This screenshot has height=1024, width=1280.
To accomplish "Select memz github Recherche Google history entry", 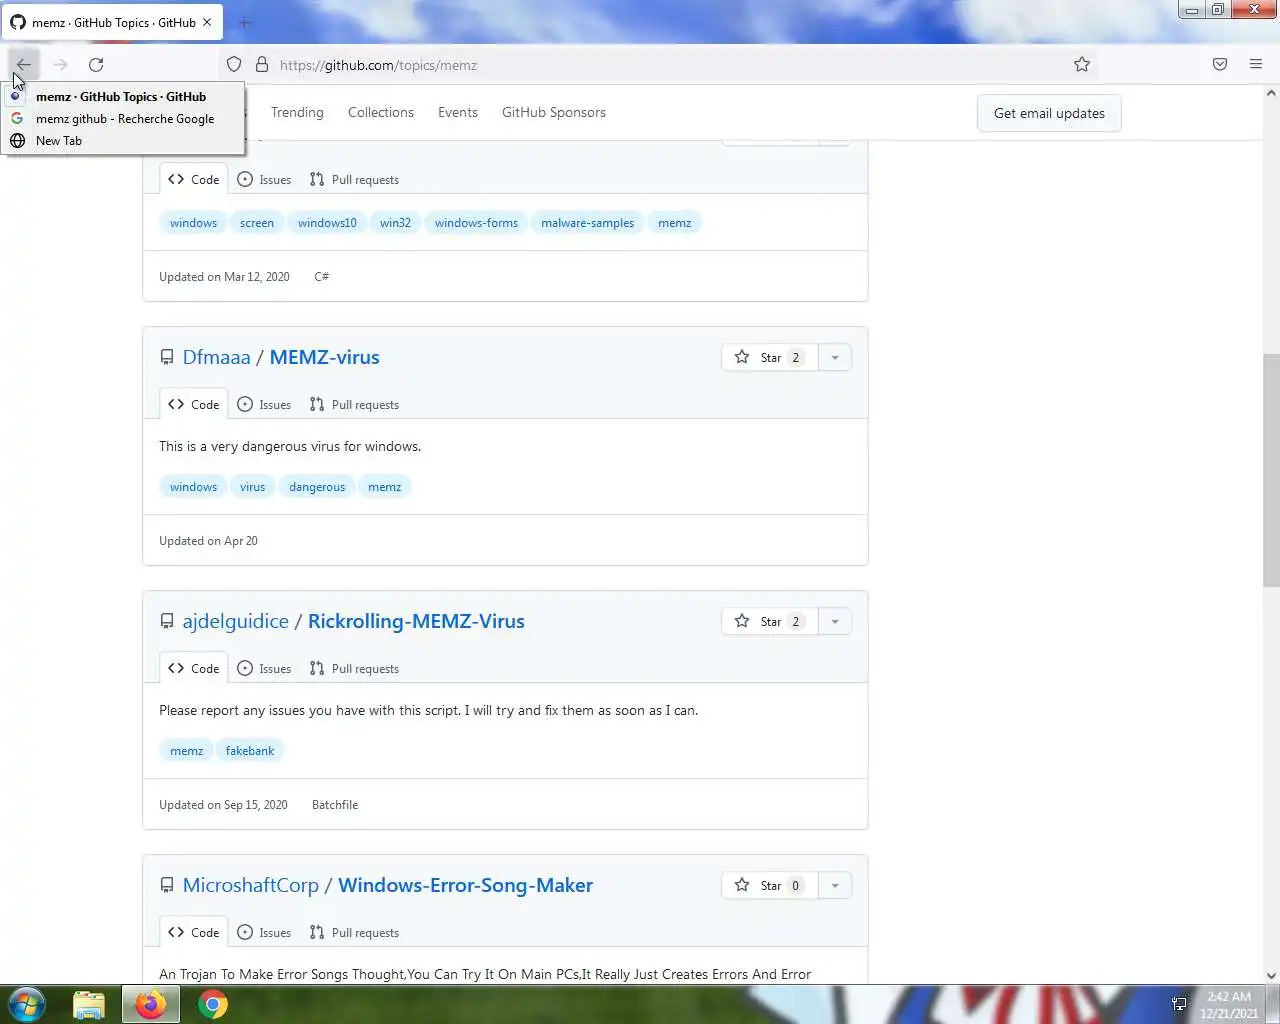I will click(x=125, y=119).
